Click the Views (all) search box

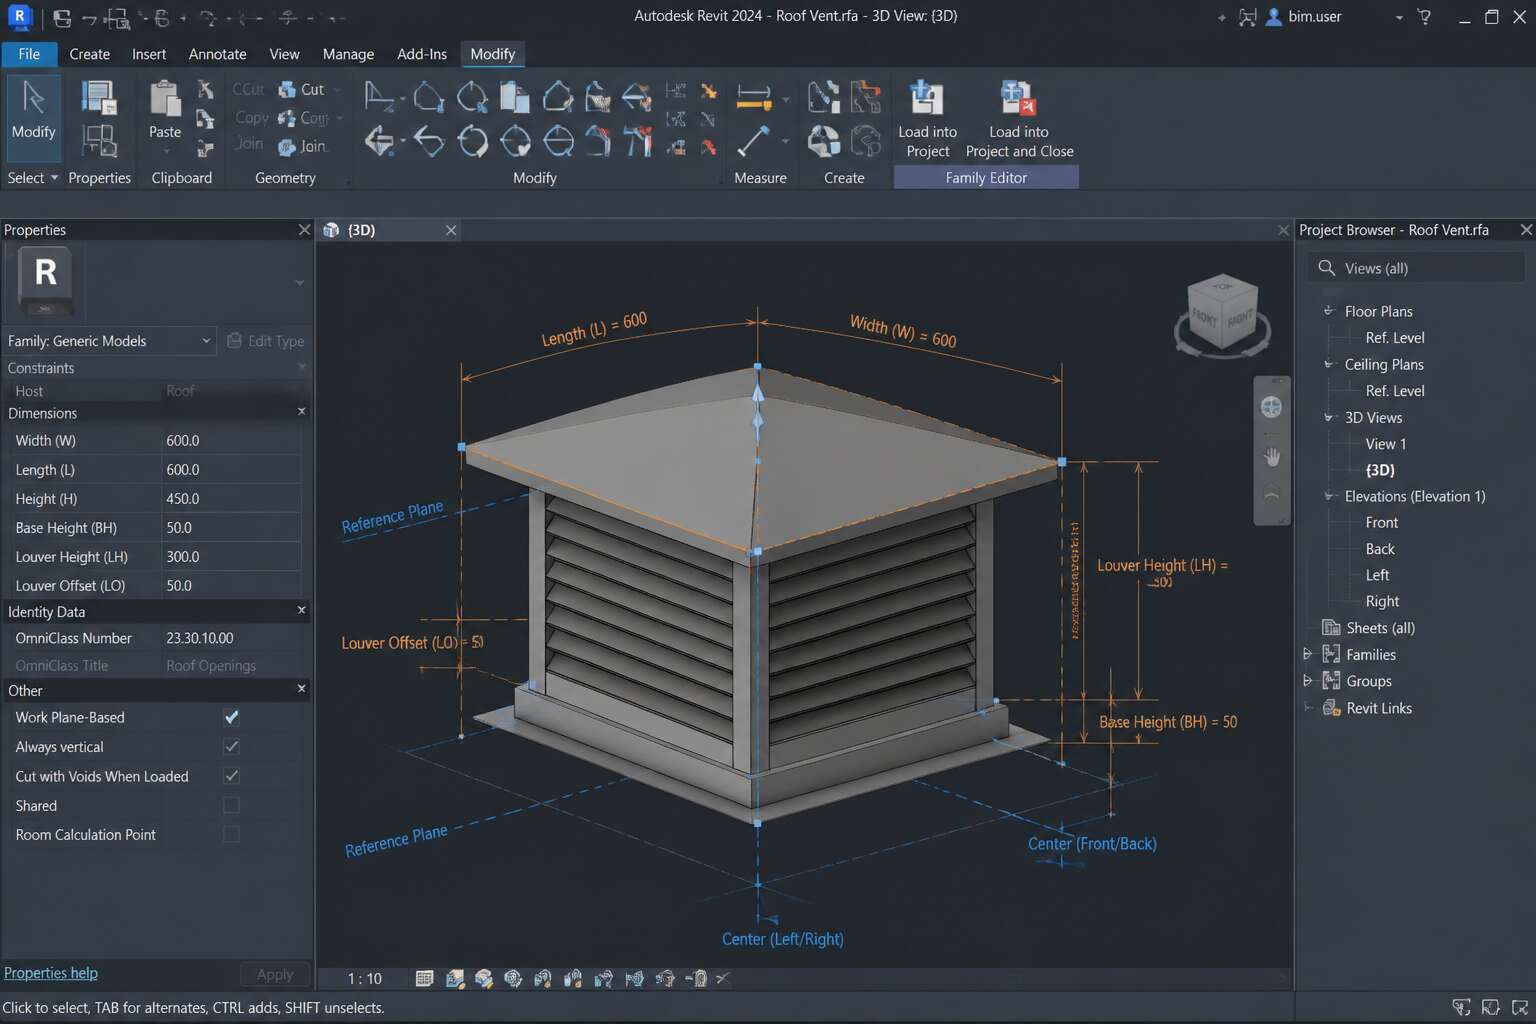[x=1415, y=268]
